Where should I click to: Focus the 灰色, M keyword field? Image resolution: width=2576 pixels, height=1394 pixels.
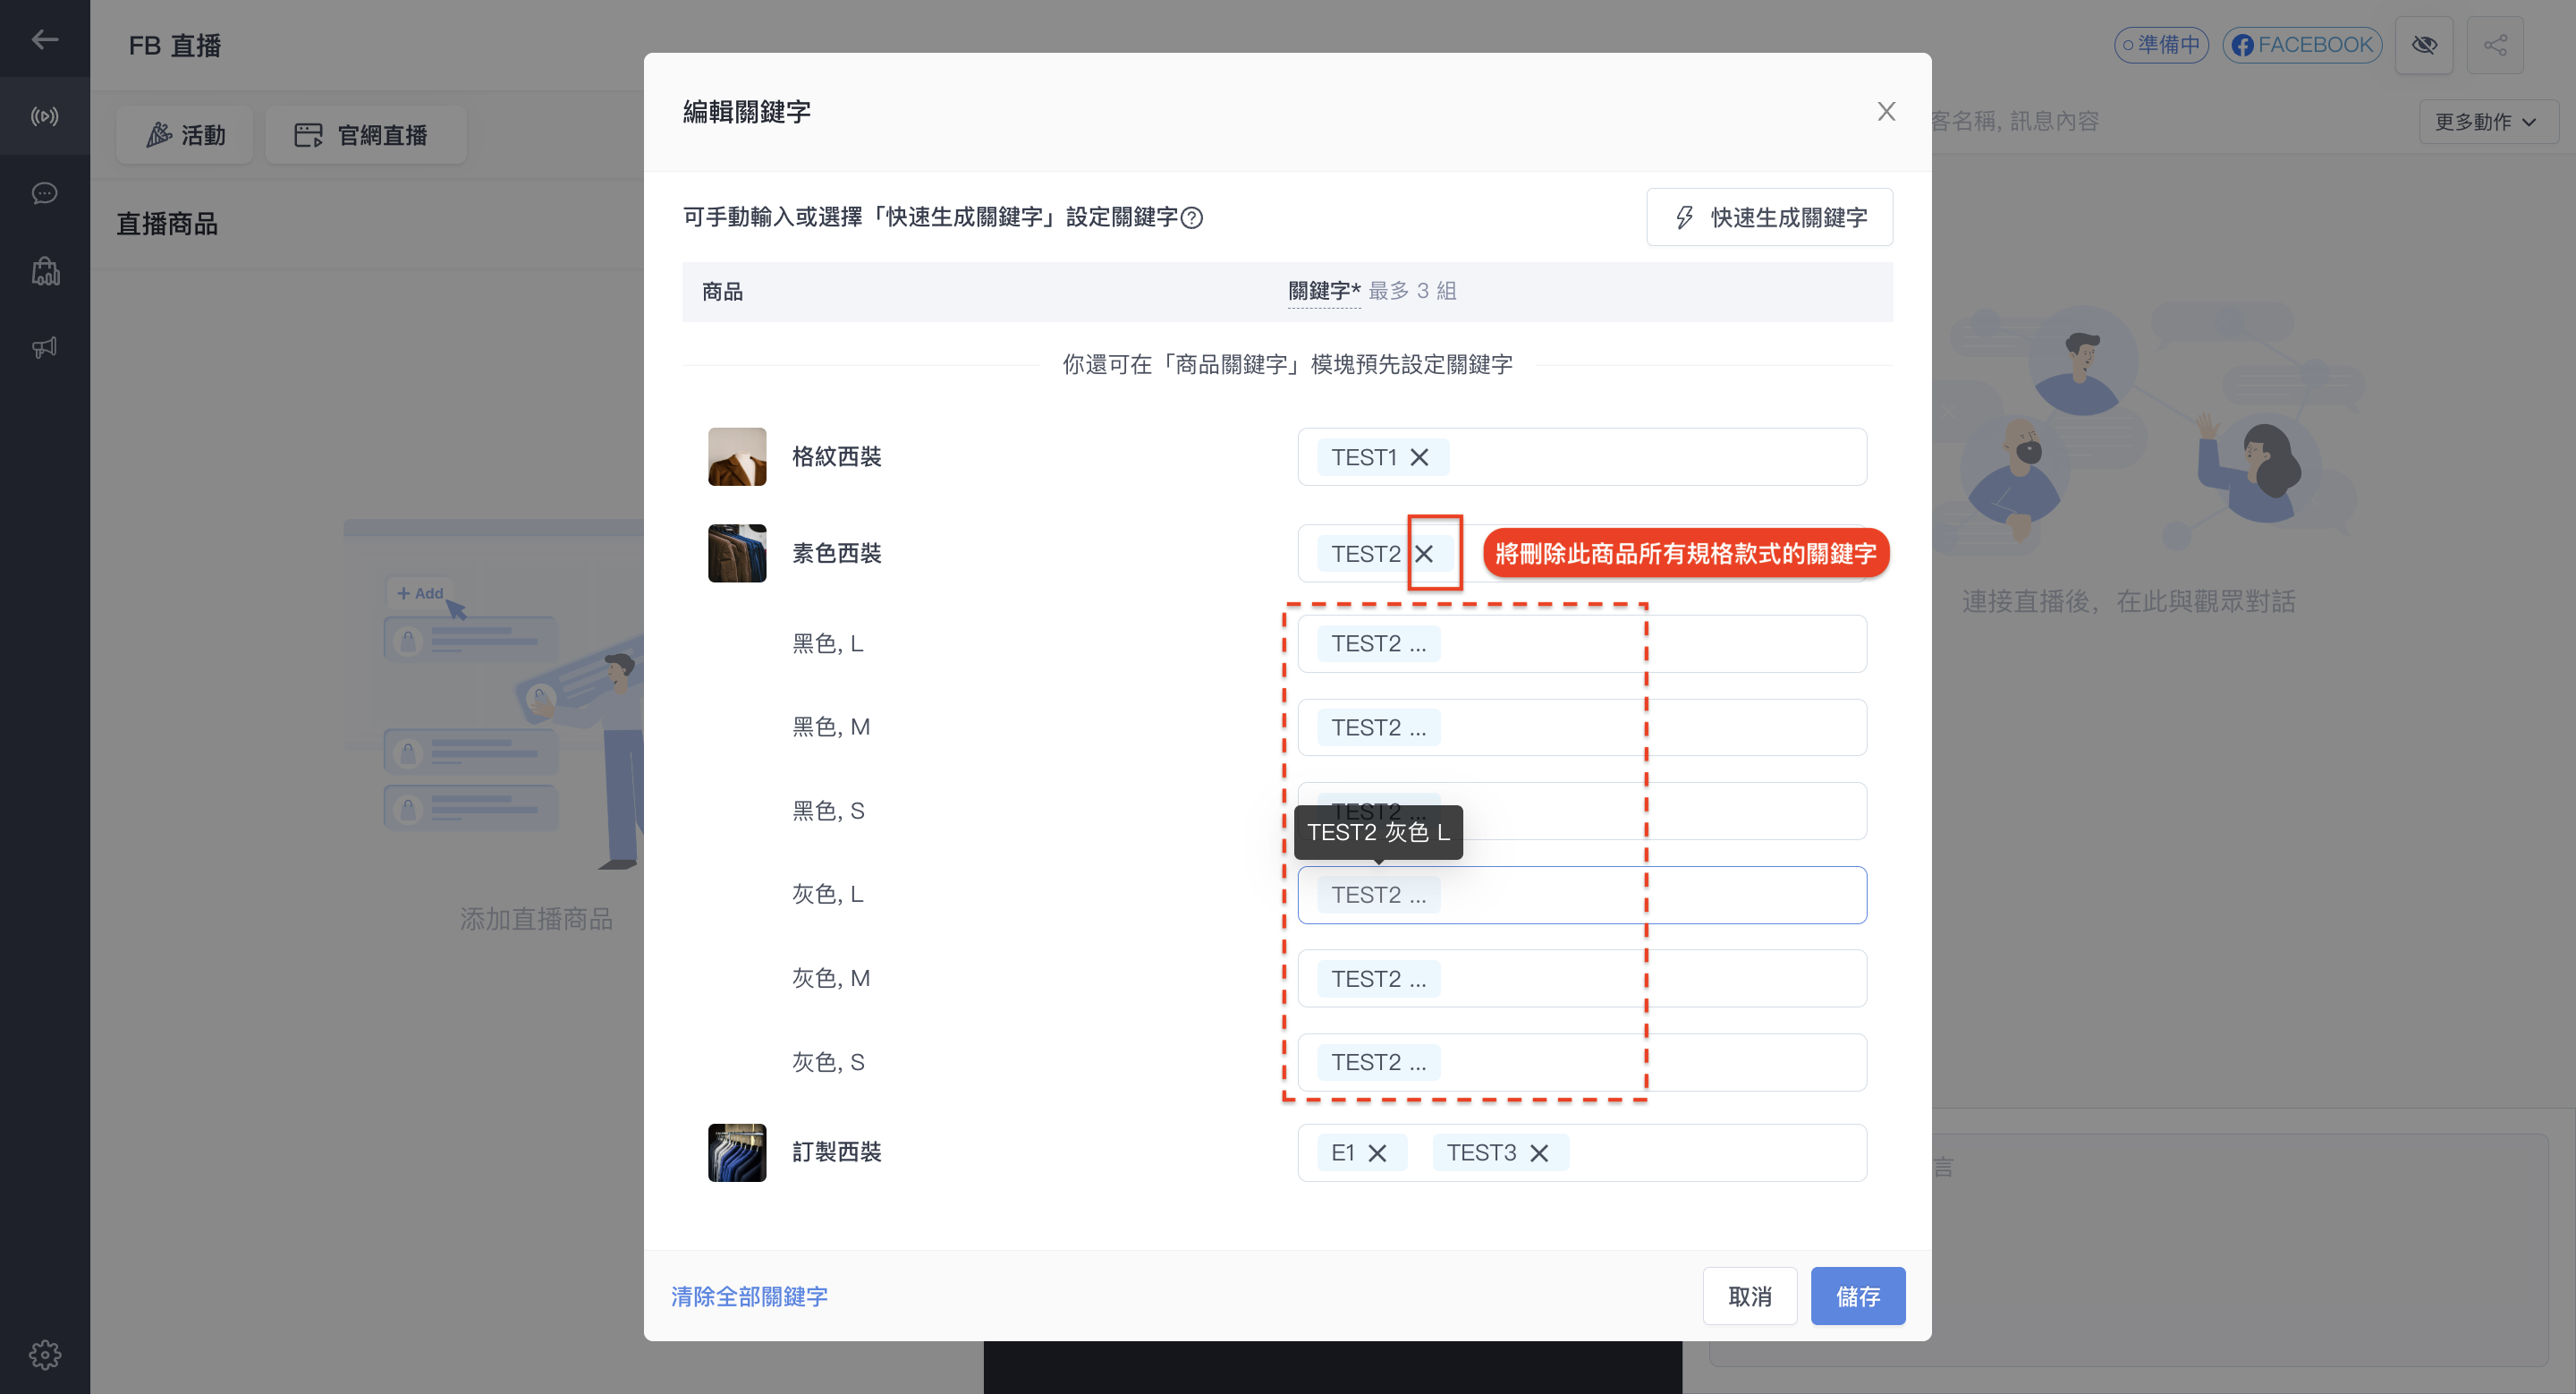coord(1582,978)
